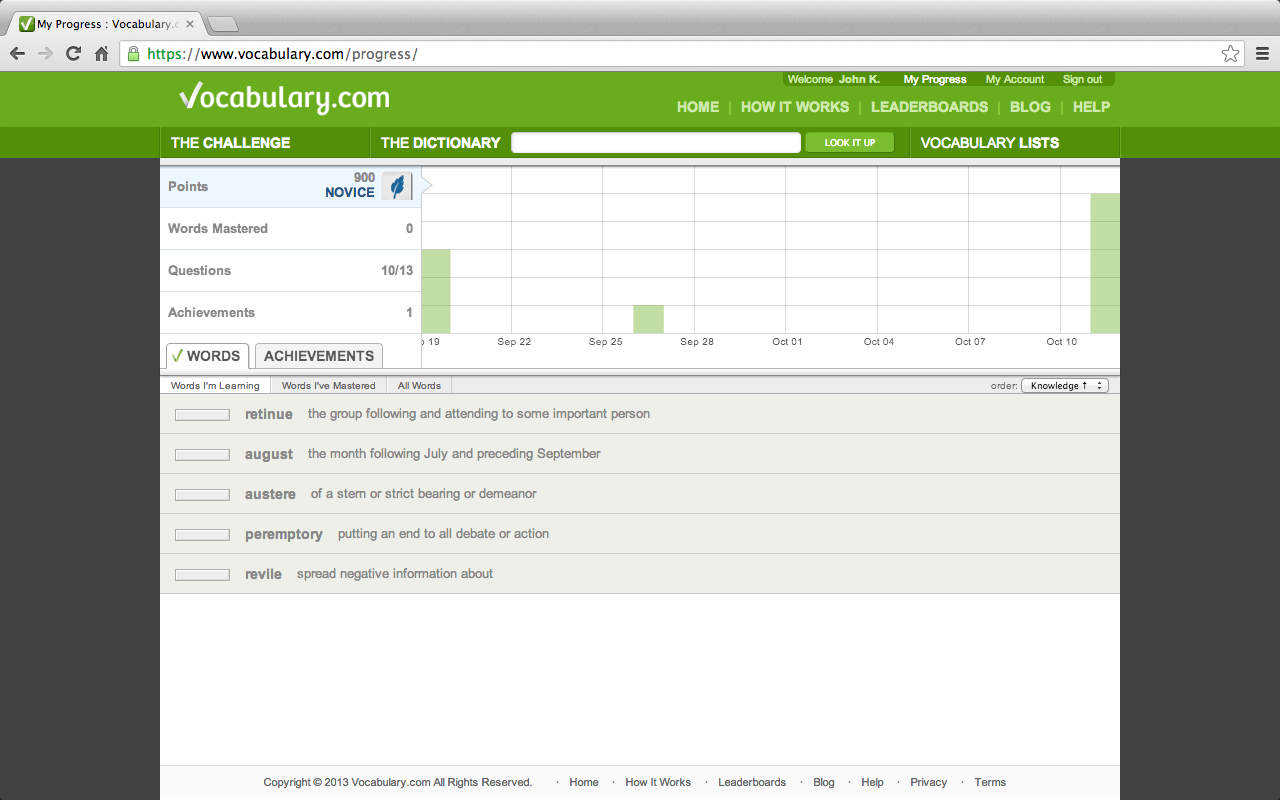Screen dimensions: 1280x800
Task: Open footer Leaderboards link
Action: click(x=752, y=782)
